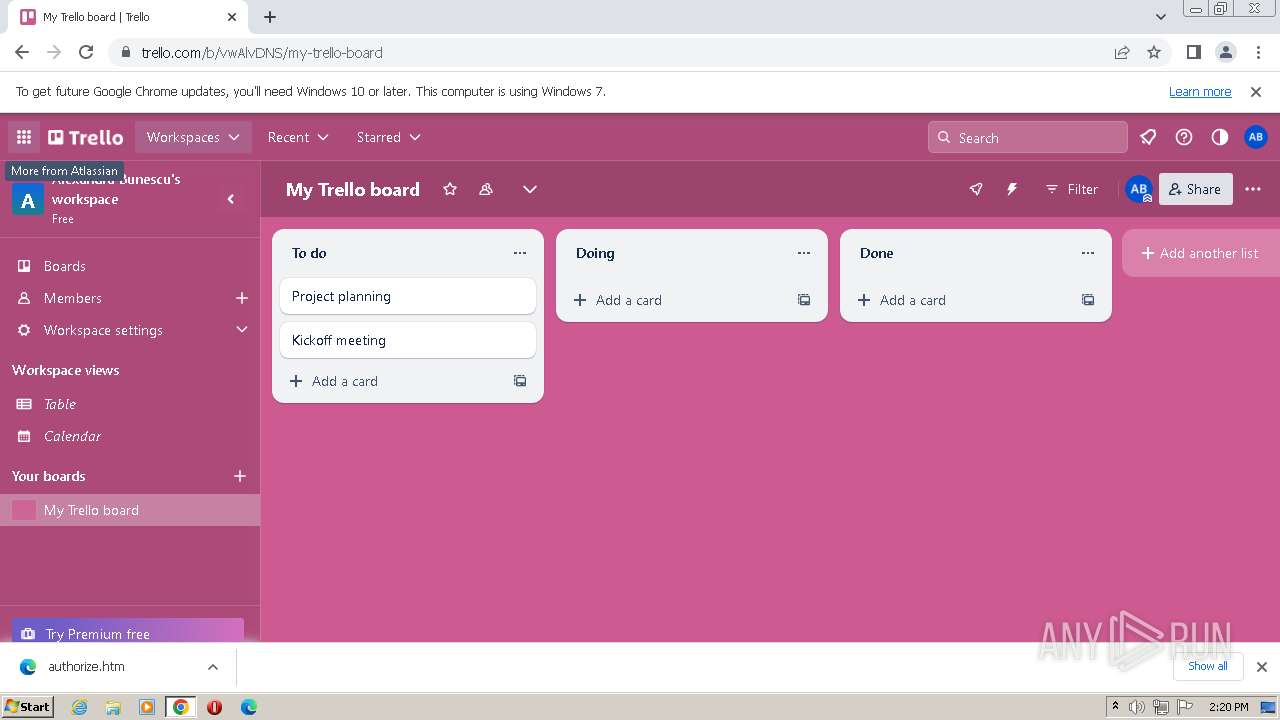This screenshot has width=1280, height=720.
Task: Click Chrome's reload page button
Action: point(86,52)
